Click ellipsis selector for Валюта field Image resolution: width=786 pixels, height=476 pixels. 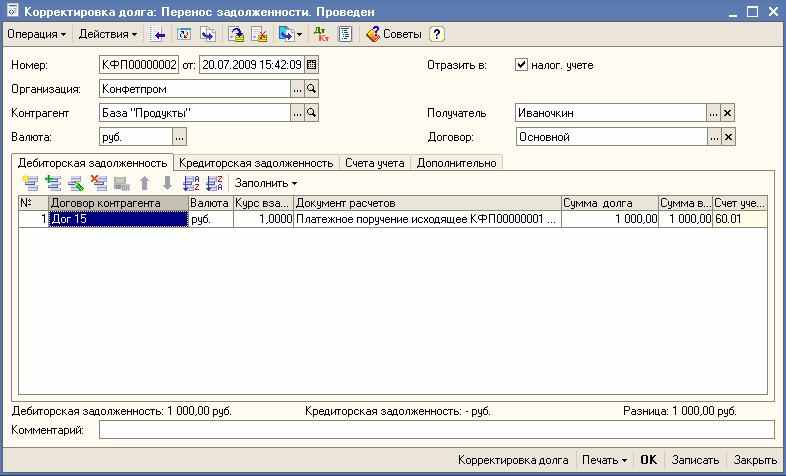pos(179,137)
